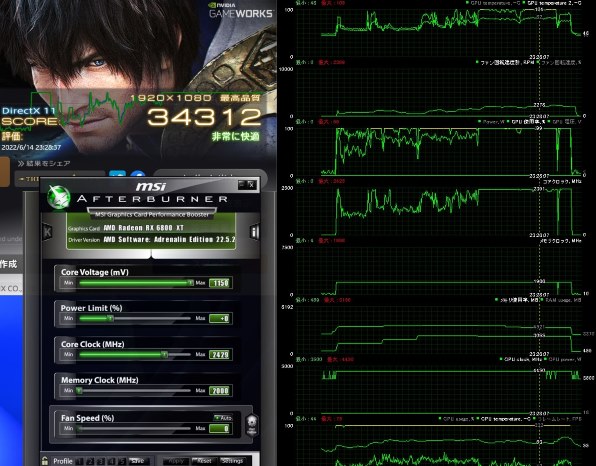
Task: Minimize the Afterburner window
Action: 242,184
